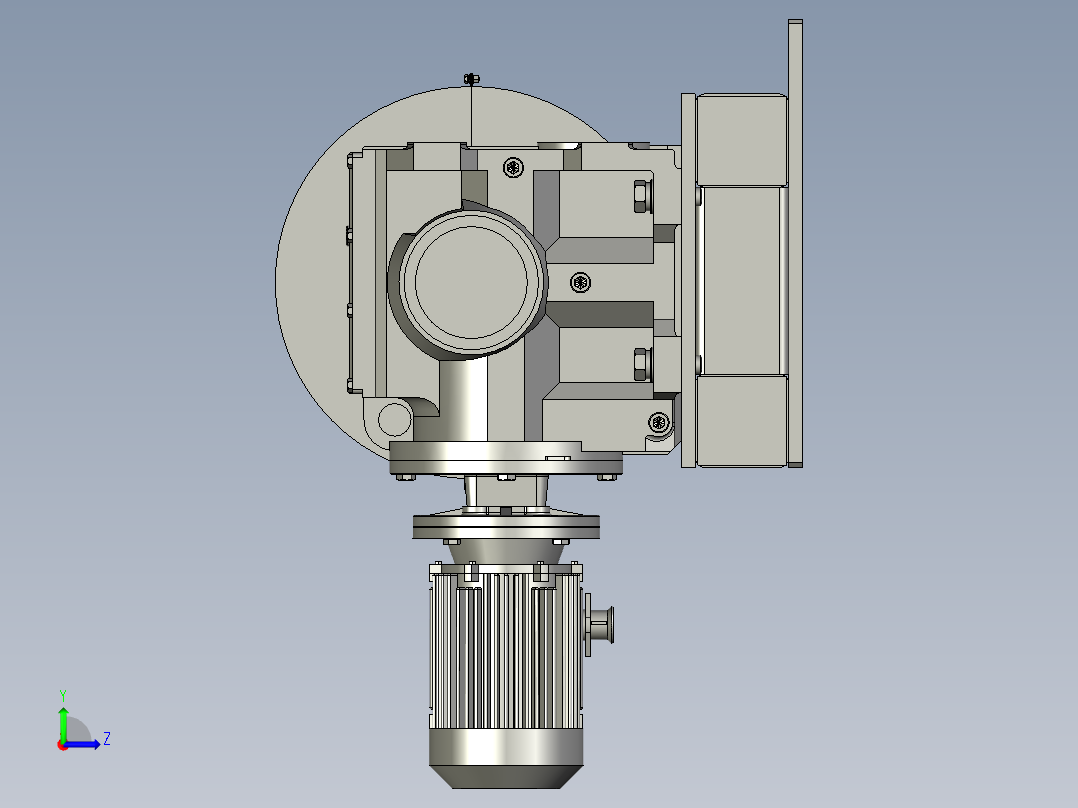Viewport: 1078px width, 808px height.
Task: Pick the center screw plug on the gearbox housing
Action: click(x=580, y=283)
